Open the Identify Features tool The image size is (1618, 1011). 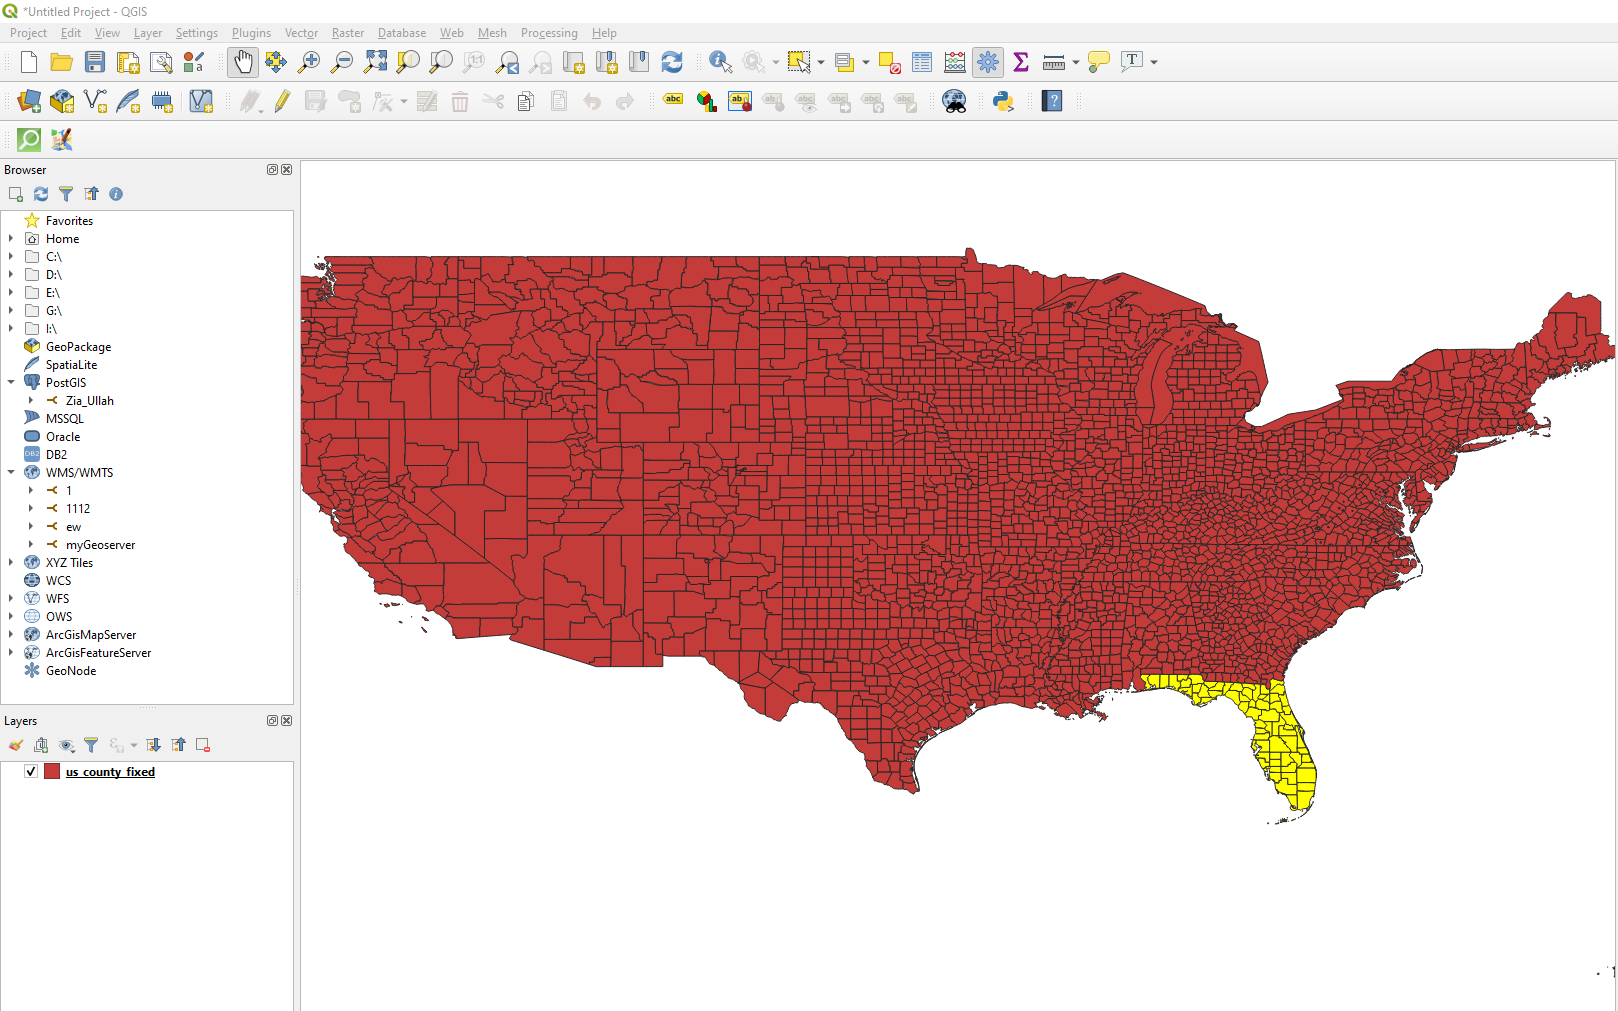click(x=720, y=62)
